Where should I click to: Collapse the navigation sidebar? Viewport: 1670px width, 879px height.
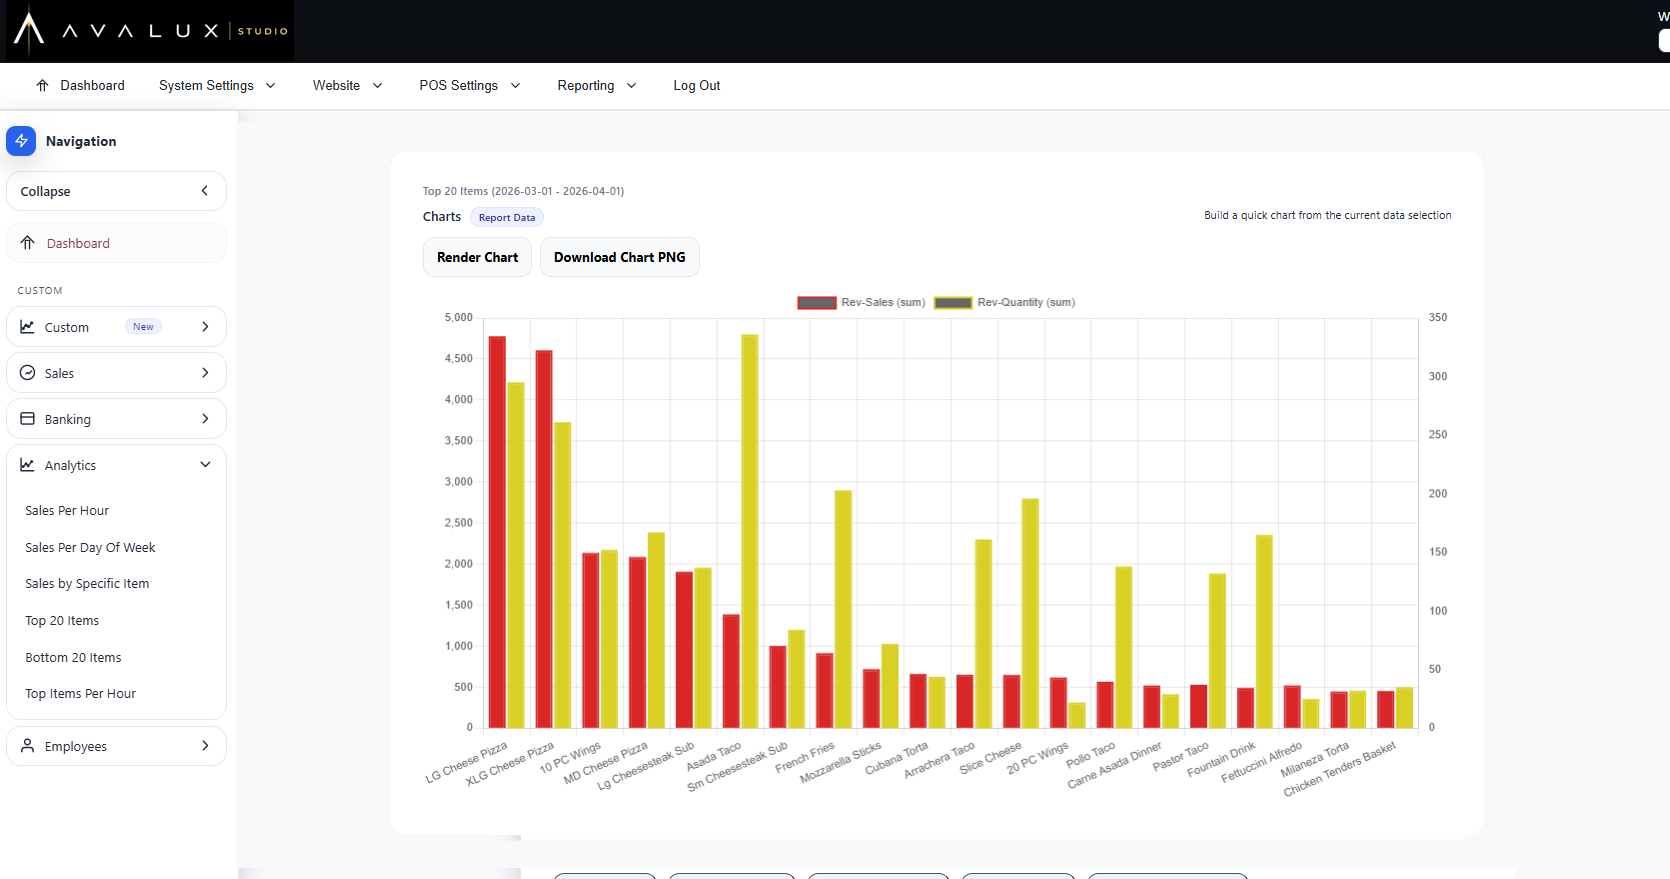tap(116, 191)
